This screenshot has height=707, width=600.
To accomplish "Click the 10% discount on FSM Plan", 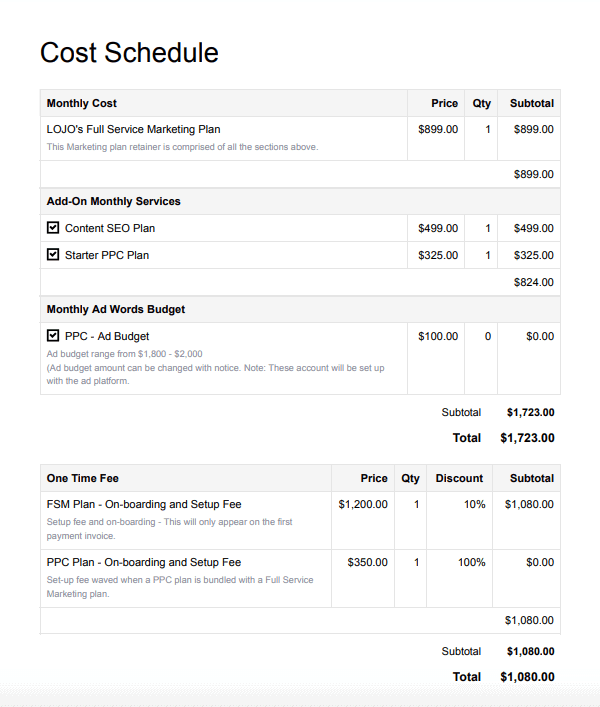I will click(475, 504).
